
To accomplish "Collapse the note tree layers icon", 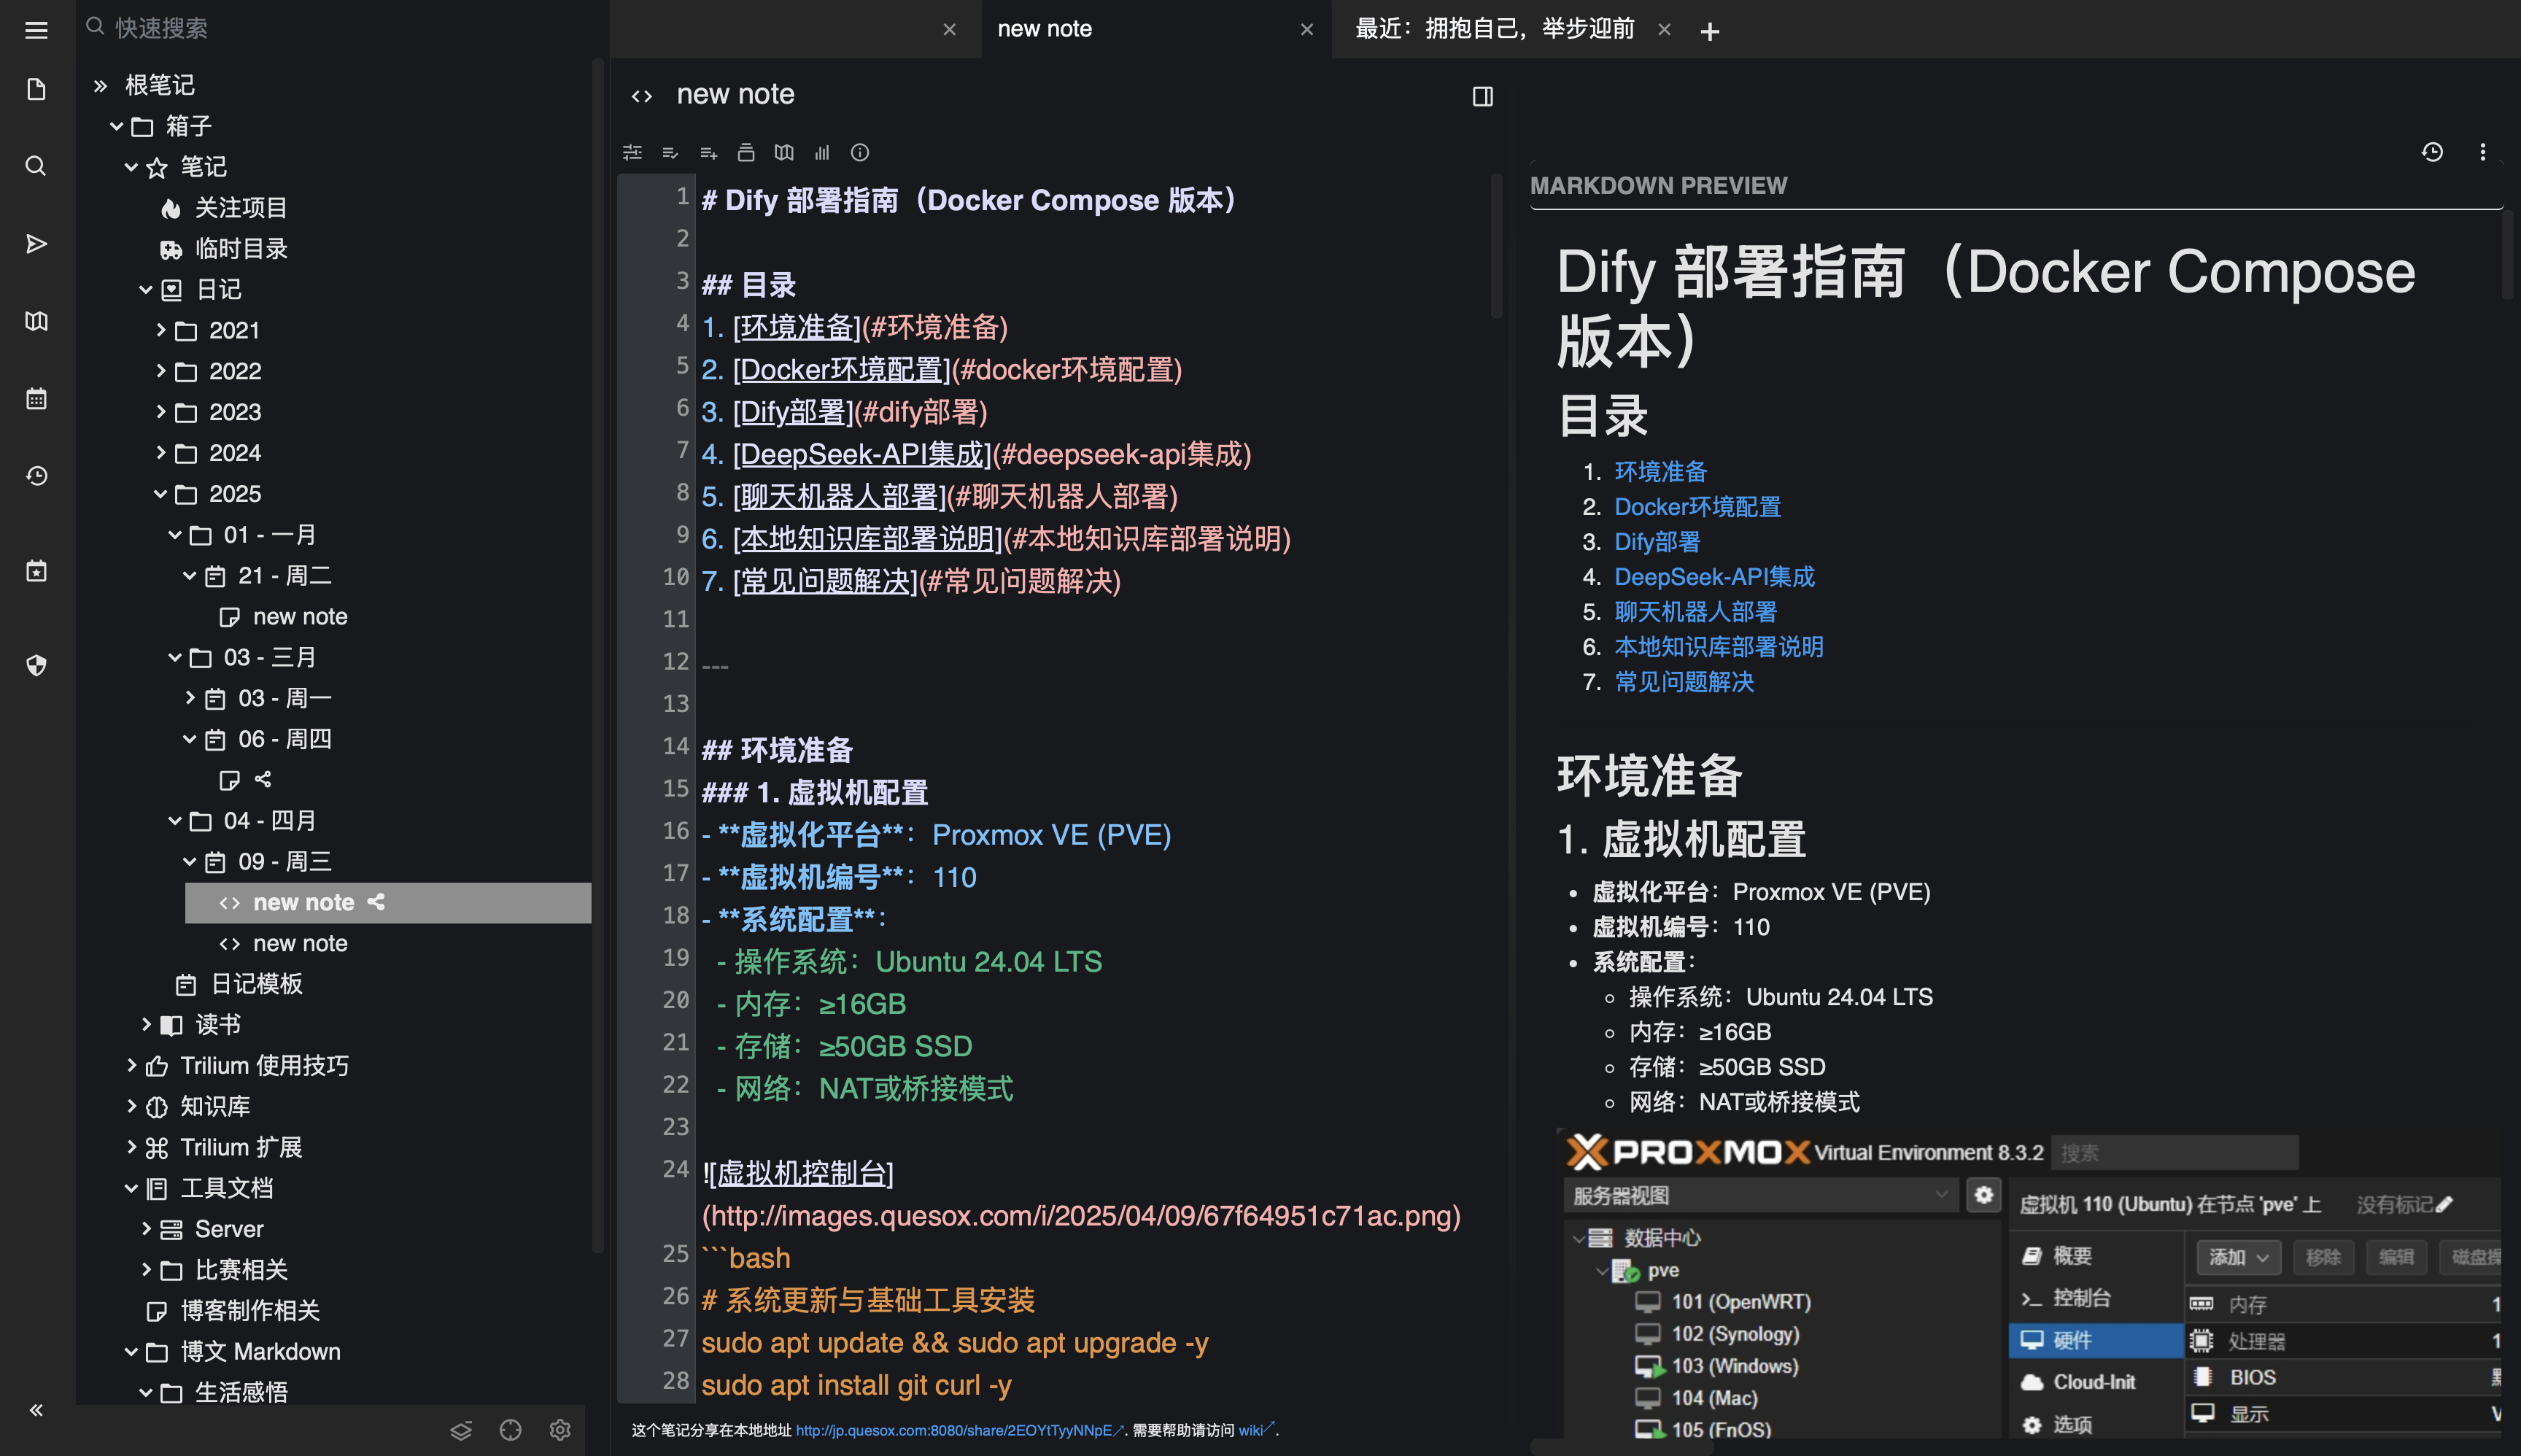I will (x=461, y=1430).
